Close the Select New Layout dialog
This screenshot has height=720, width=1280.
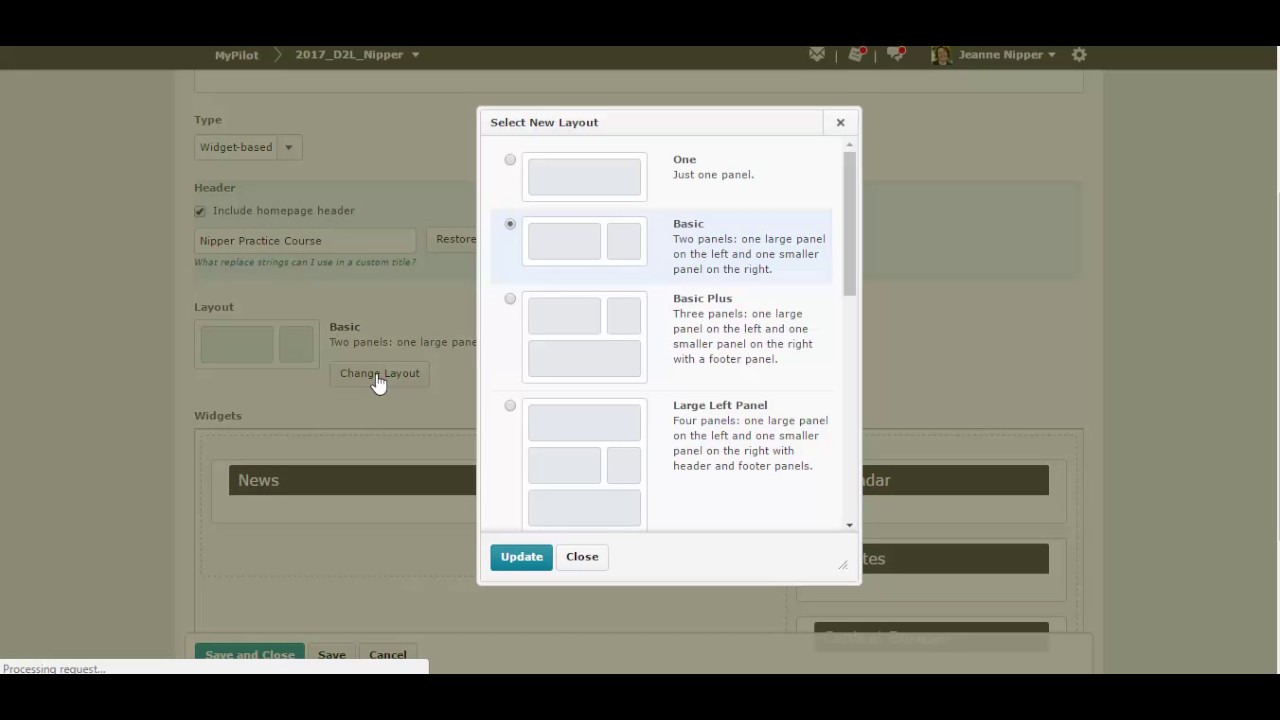(x=840, y=122)
